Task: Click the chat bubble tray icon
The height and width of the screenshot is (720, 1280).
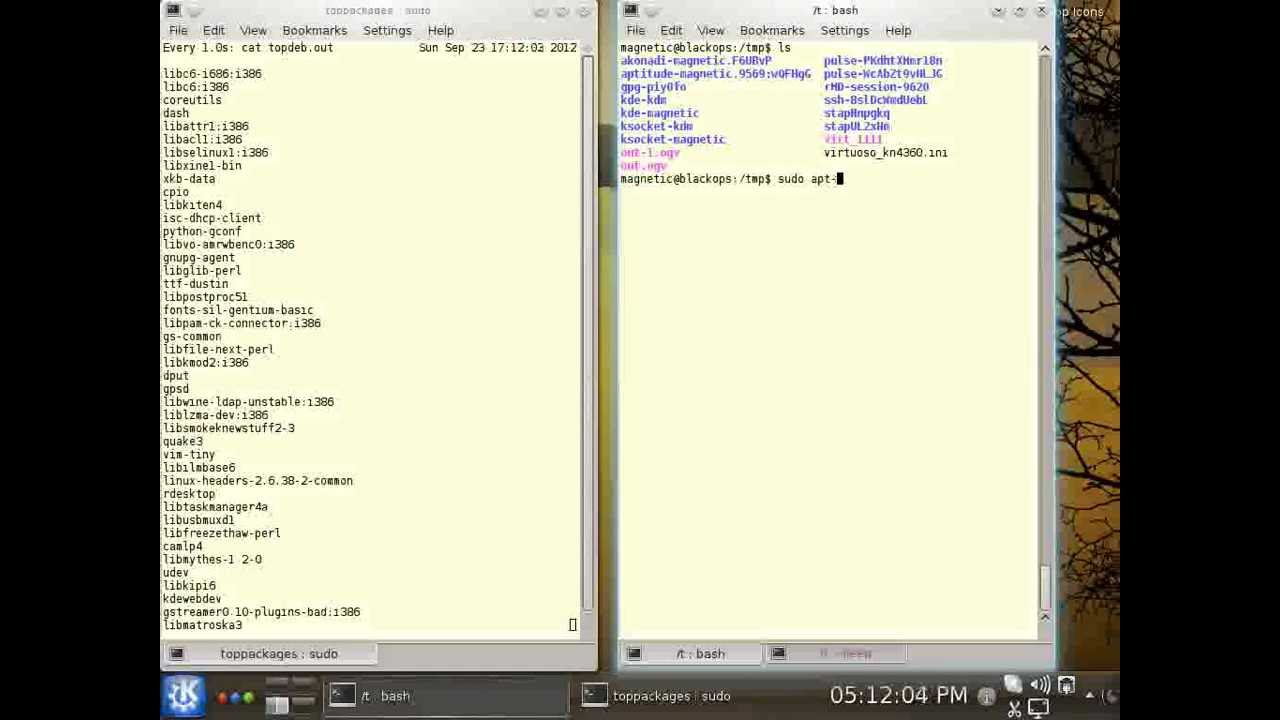Action: [x=1013, y=685]
